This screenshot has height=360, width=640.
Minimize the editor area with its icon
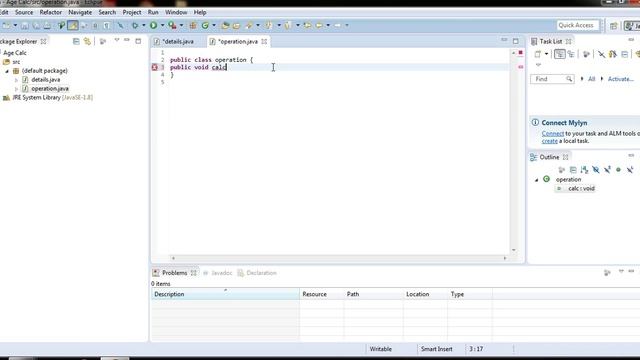click(504, 40)
